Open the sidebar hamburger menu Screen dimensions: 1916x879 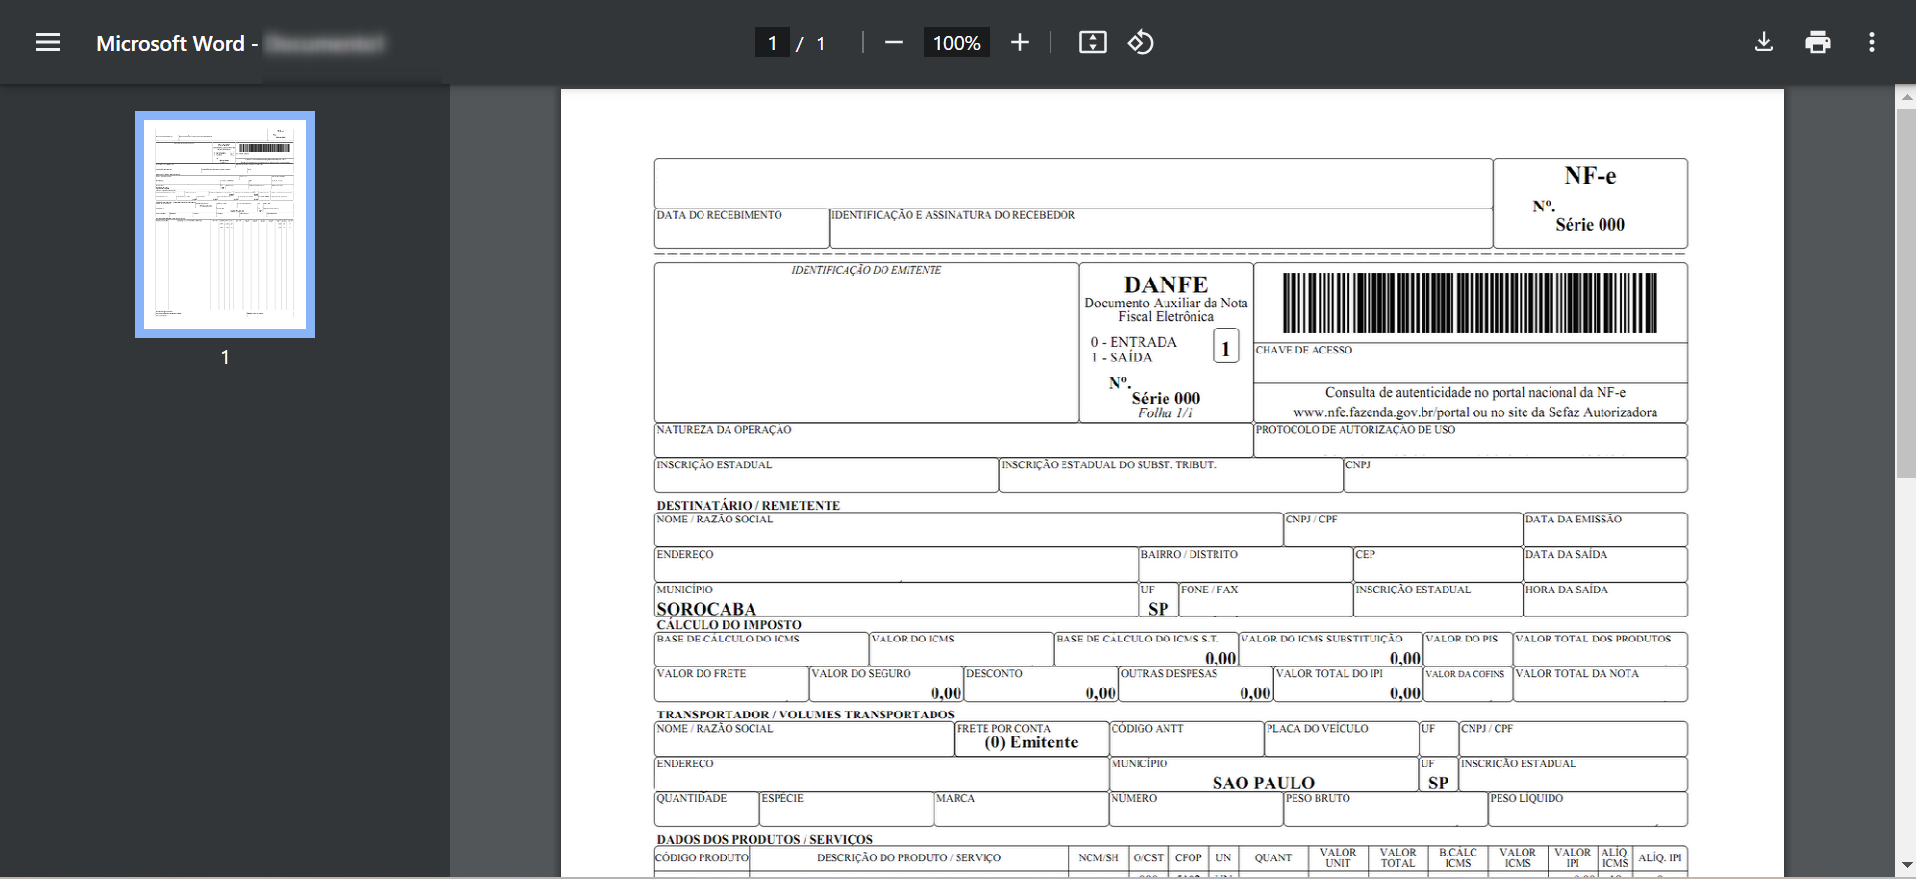[48, 43]
